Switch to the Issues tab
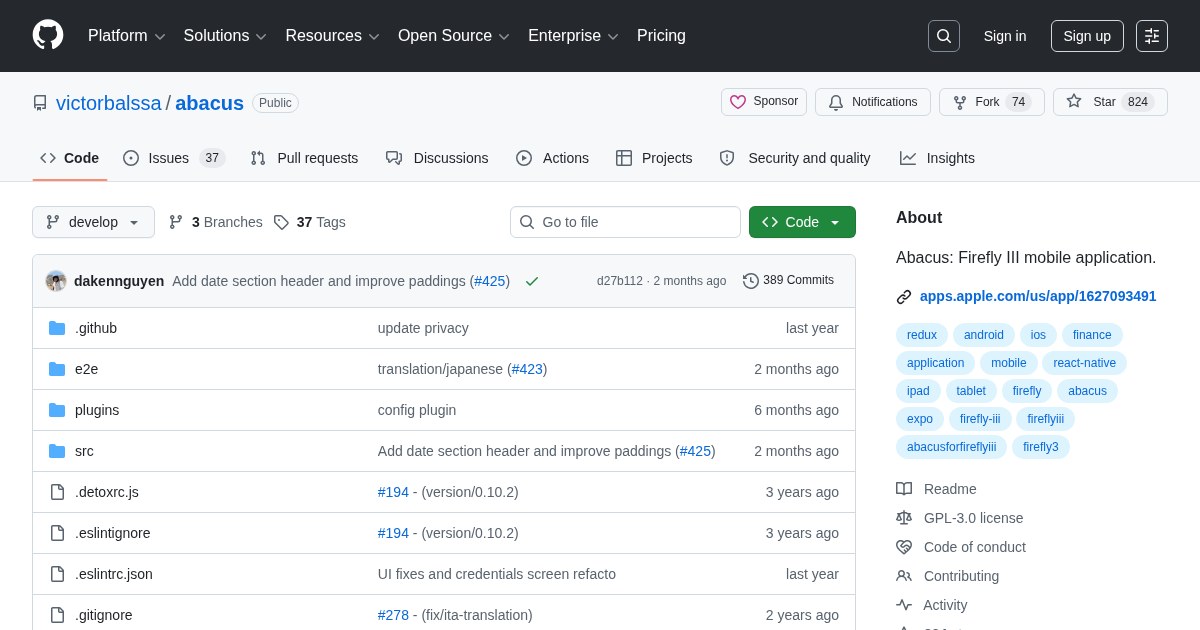The image size is (1200, 630). 174,158
